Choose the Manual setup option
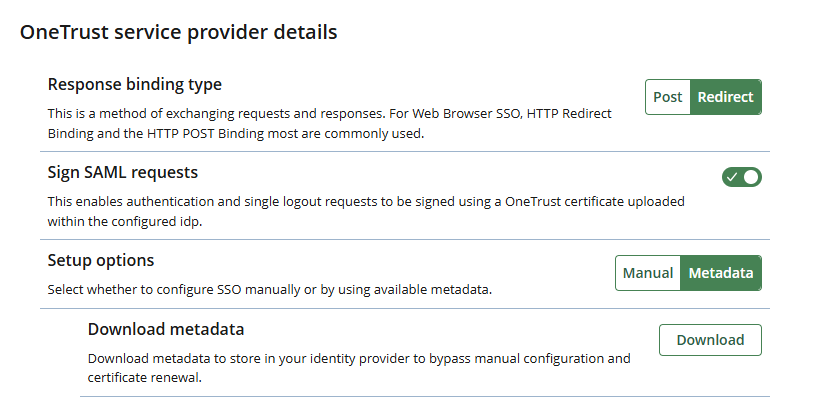The width and height of the screenshot is (824, 400). click(648, 273)
